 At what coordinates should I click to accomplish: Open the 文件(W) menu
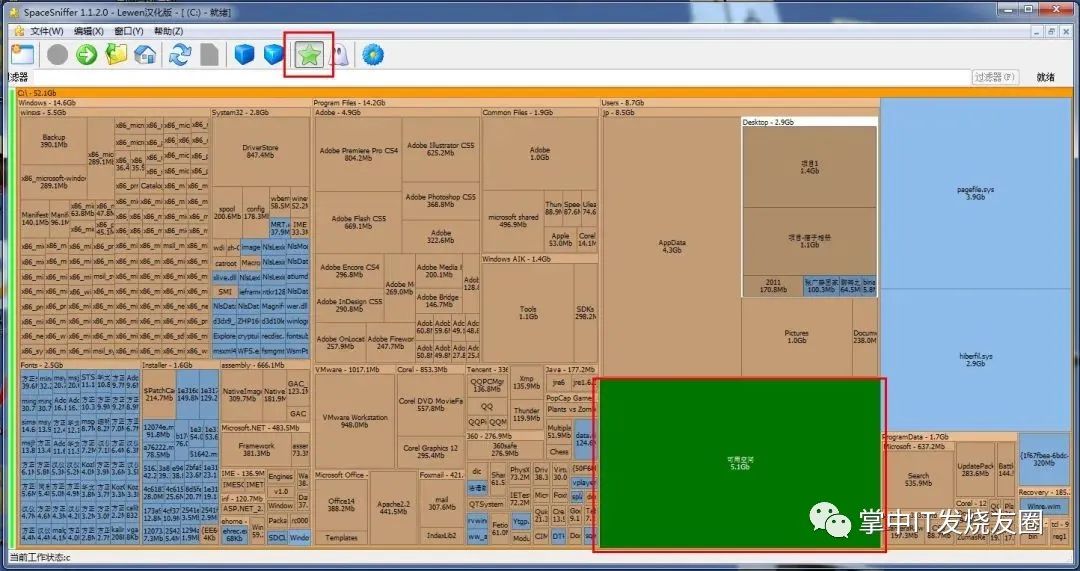pos(47,31)
